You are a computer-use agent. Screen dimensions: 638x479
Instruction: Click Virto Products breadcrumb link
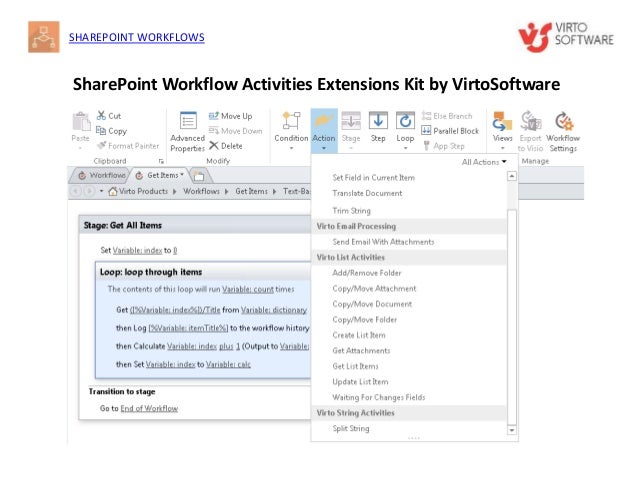[x=143, y=191]
